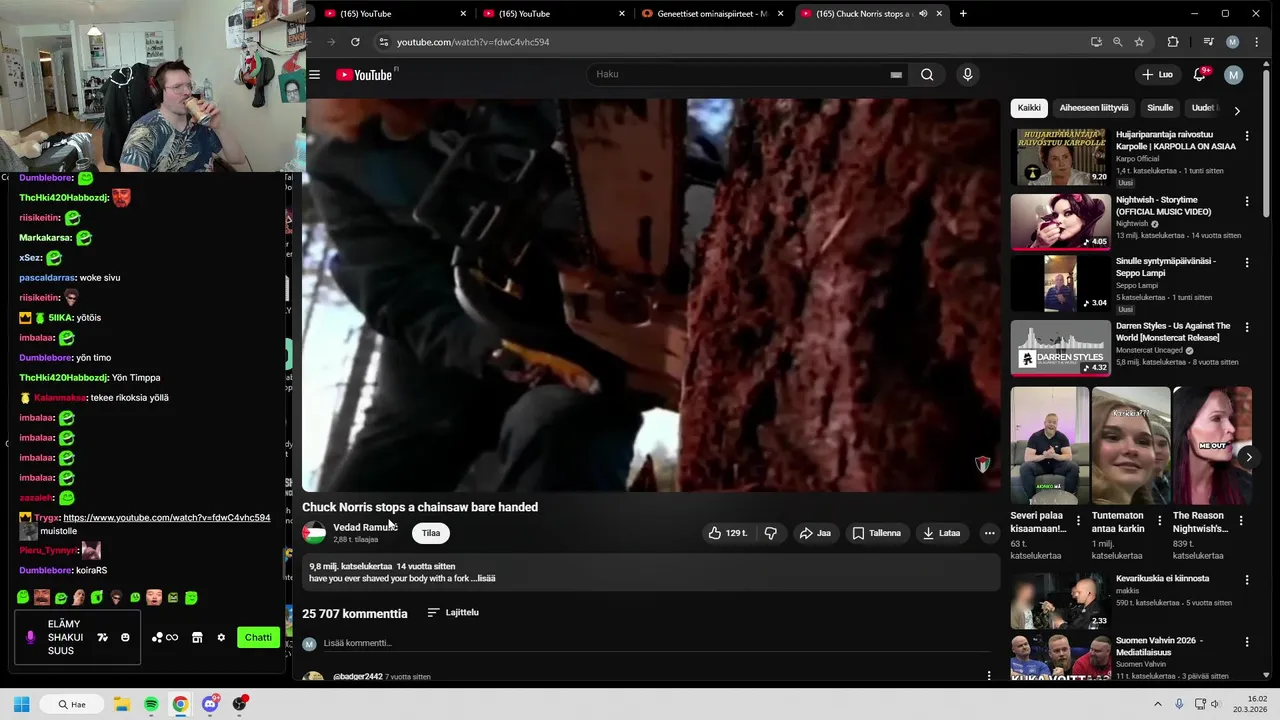Click channel points icon in chat
This screenshot has height=720, width=1280.
coord(165,637)
